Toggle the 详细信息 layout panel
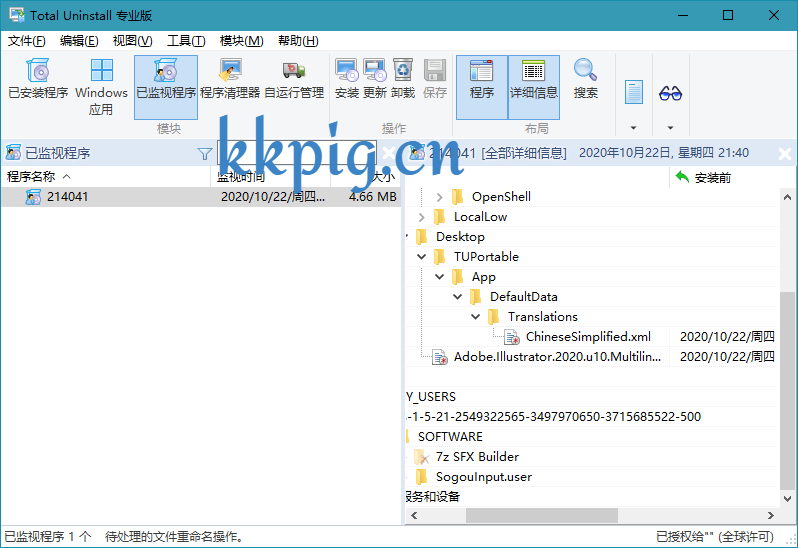 pyautogui.click(x=534, y=86)
